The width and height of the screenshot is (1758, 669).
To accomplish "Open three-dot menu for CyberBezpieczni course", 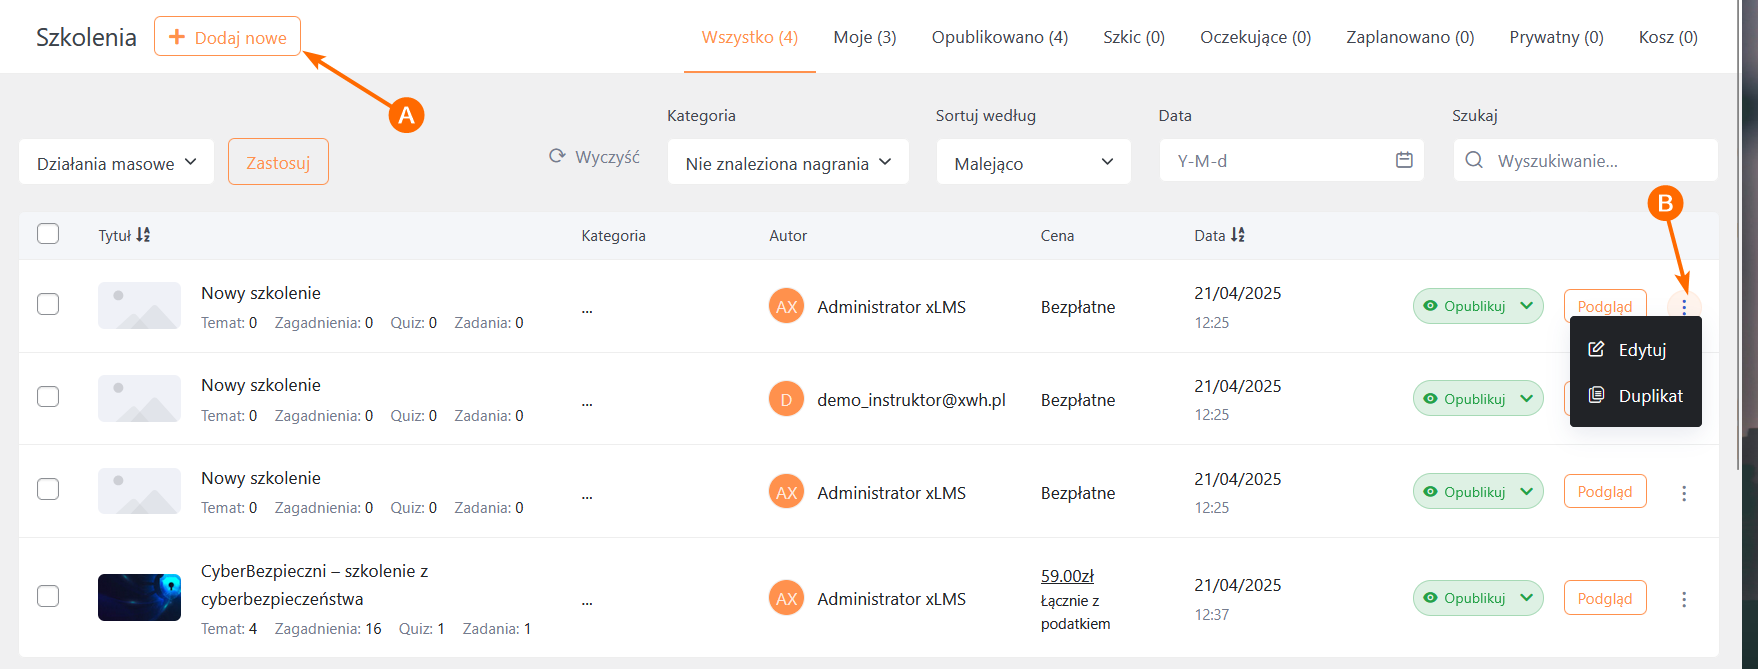I will pos(1684,599).
